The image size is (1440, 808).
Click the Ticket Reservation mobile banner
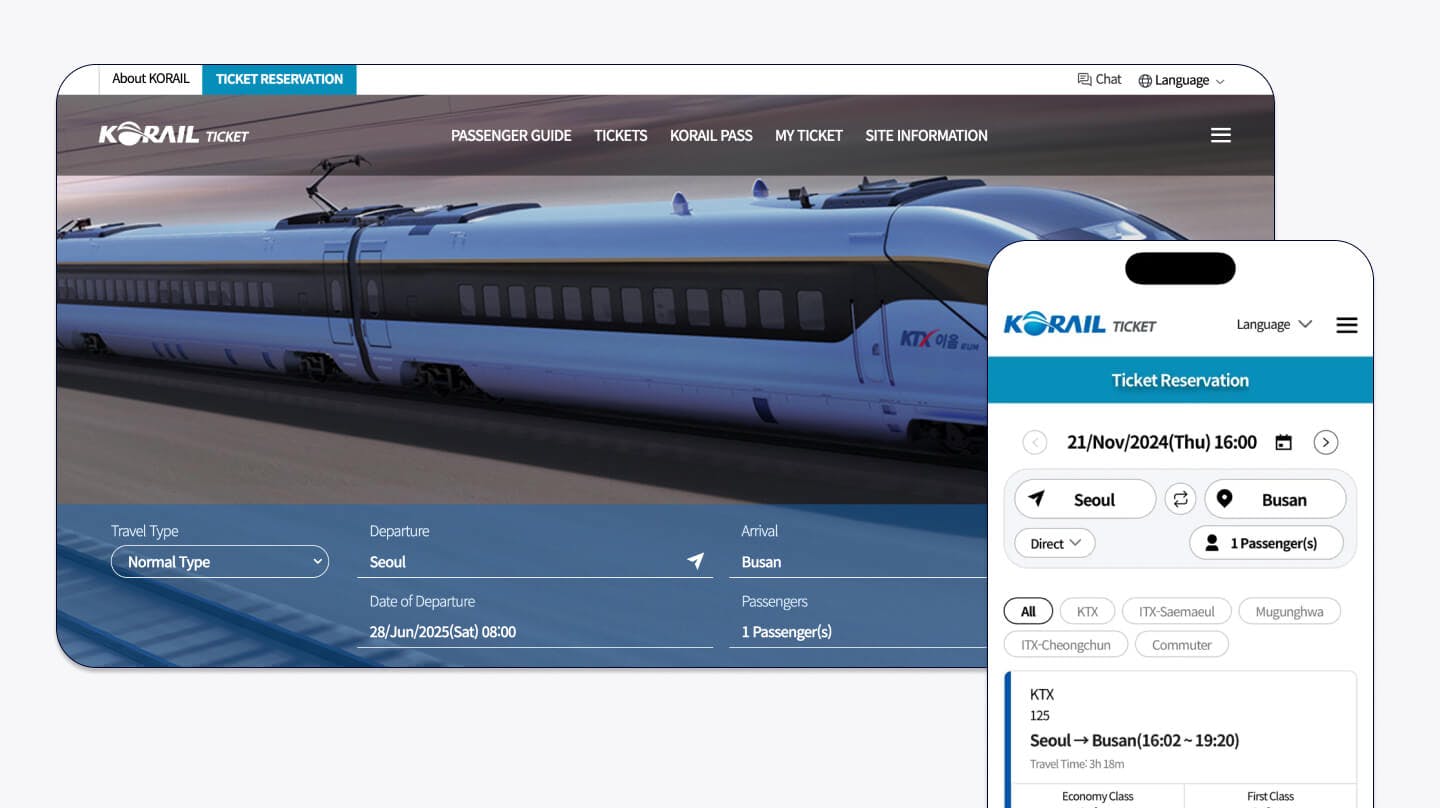pyautogui.click(x=1180, y=380)
